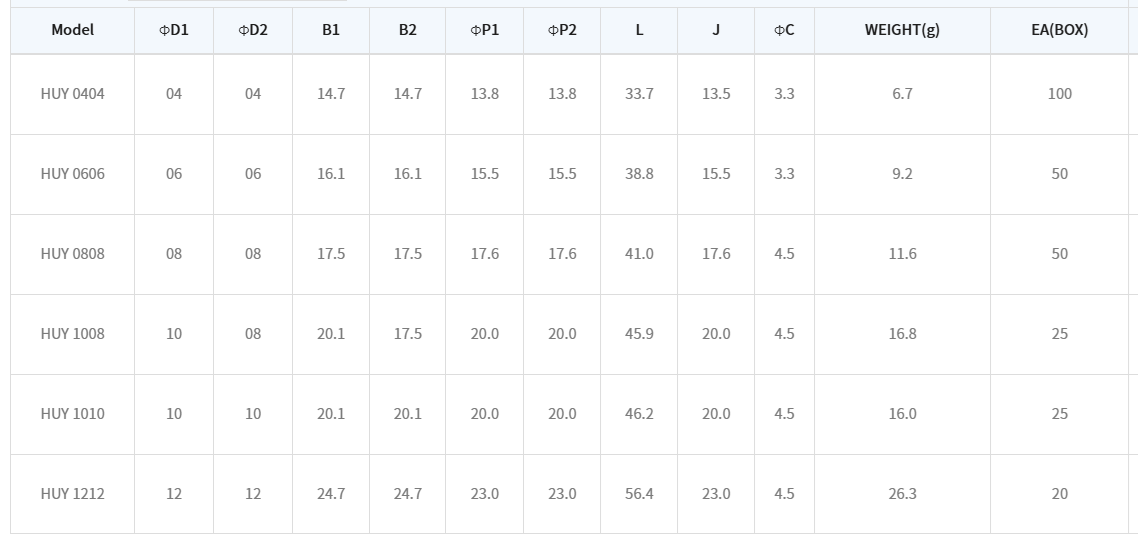Click L value 56.4 in last row
Screen dimensions: 1138x544
click(639, 494)
